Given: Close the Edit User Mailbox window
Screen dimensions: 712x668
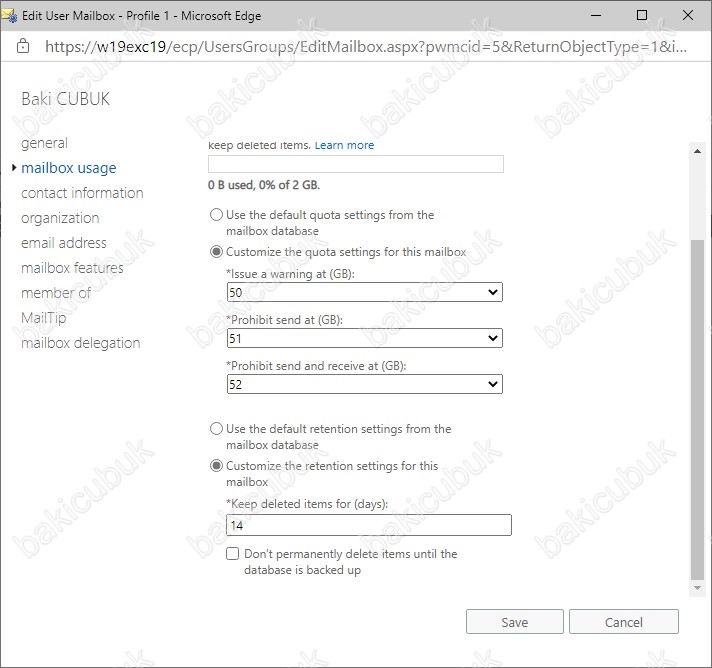Looking at the screenshot, I should pos(688,15).
